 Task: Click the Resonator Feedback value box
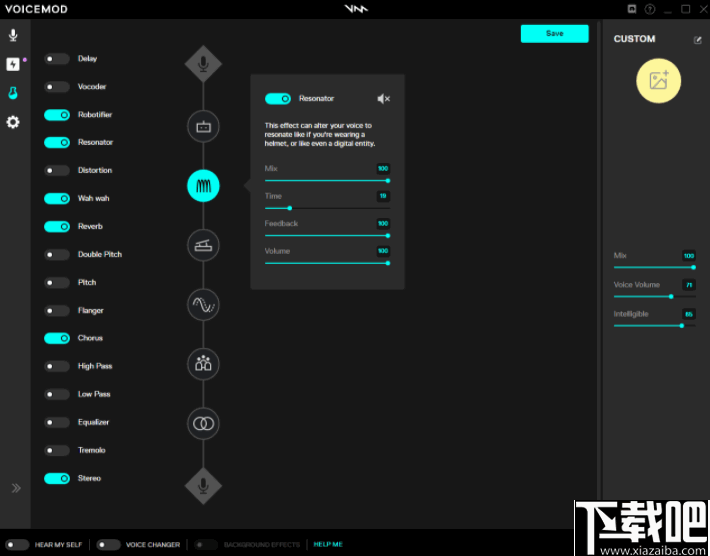[383, 223]
